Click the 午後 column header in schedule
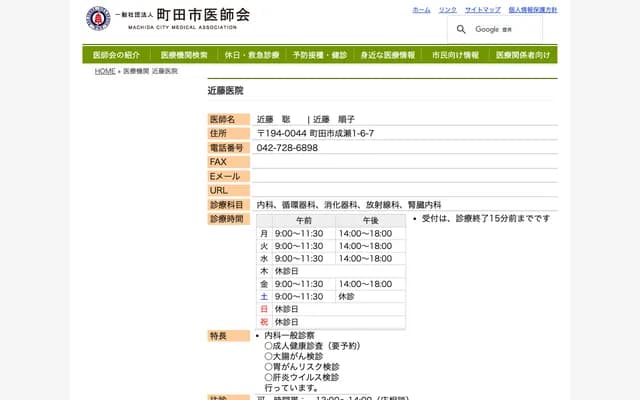The image size is (640, 400). (x=370, y=220)
